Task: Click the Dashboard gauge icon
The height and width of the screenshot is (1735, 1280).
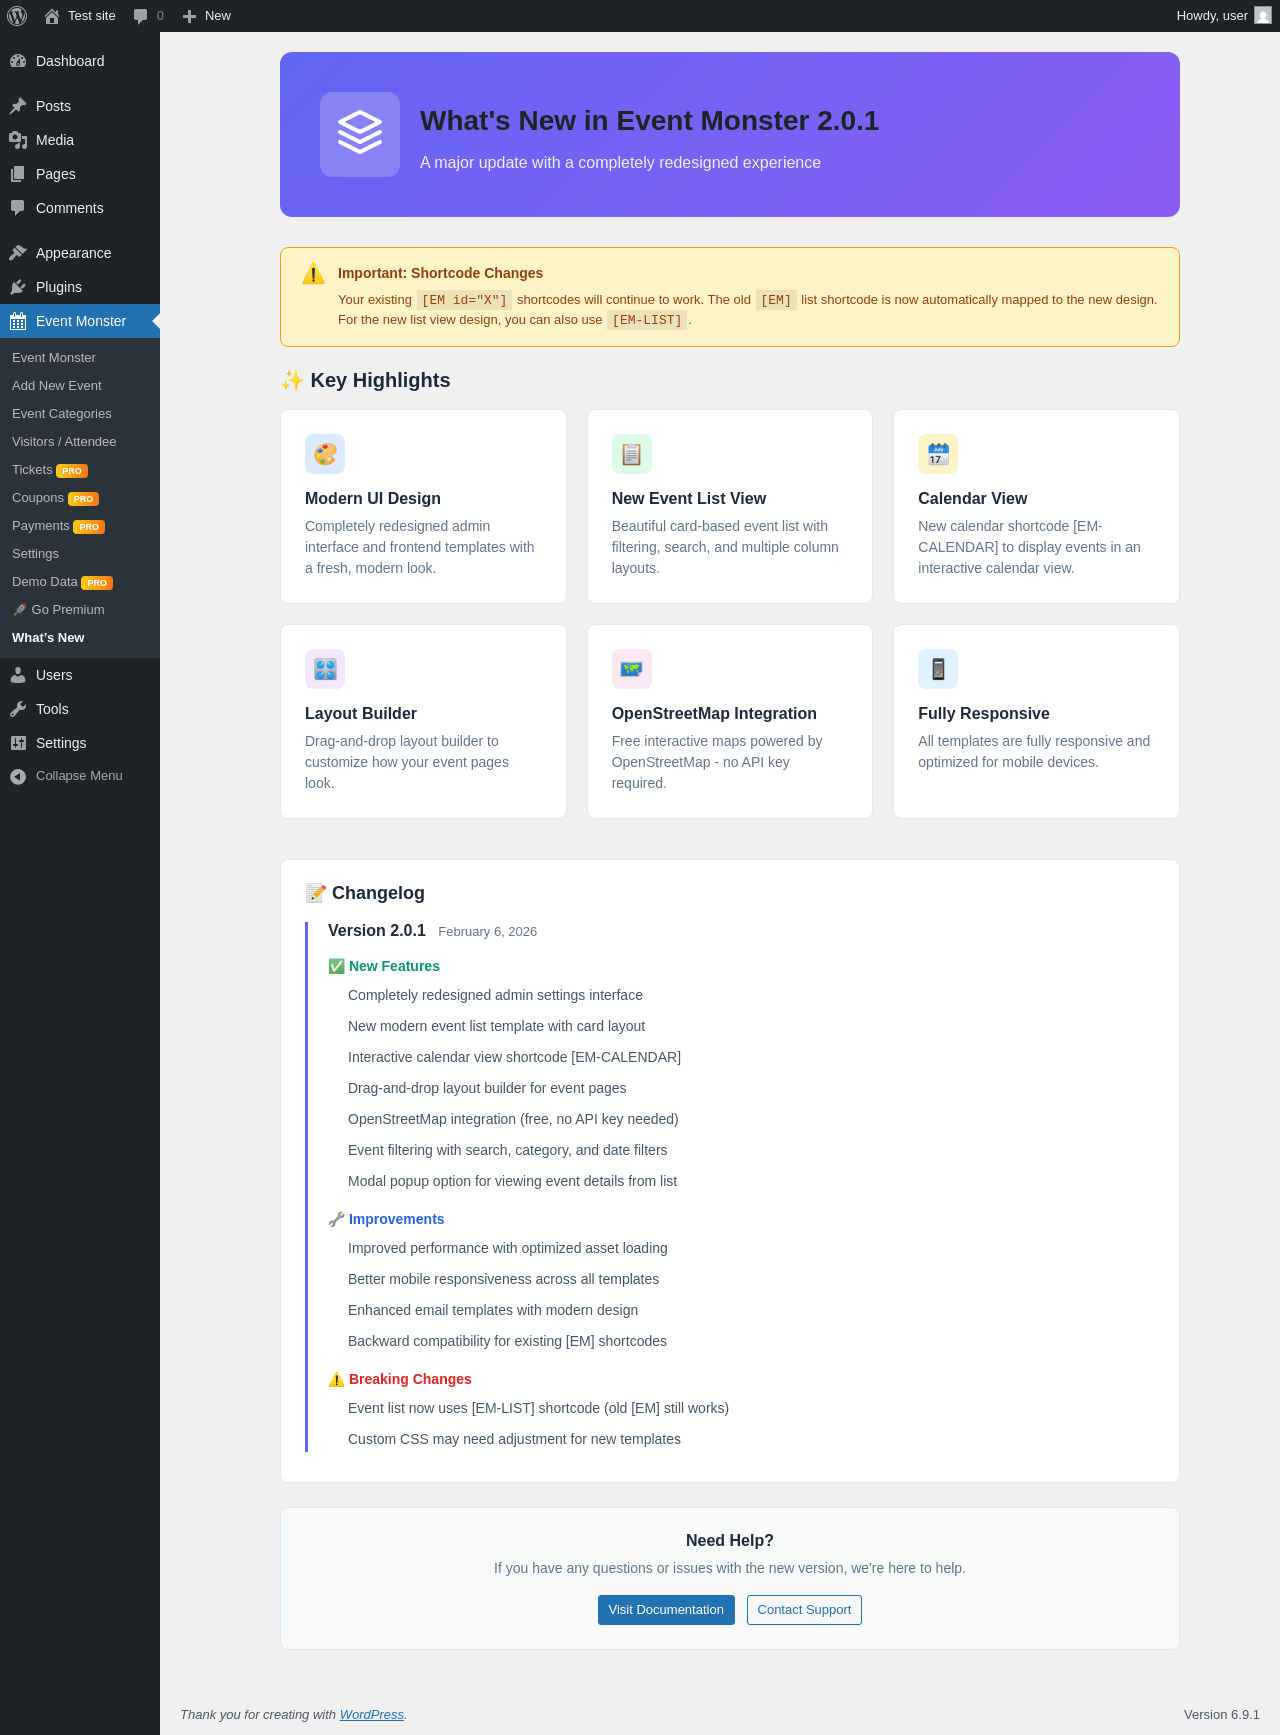Action: (18, 61)
